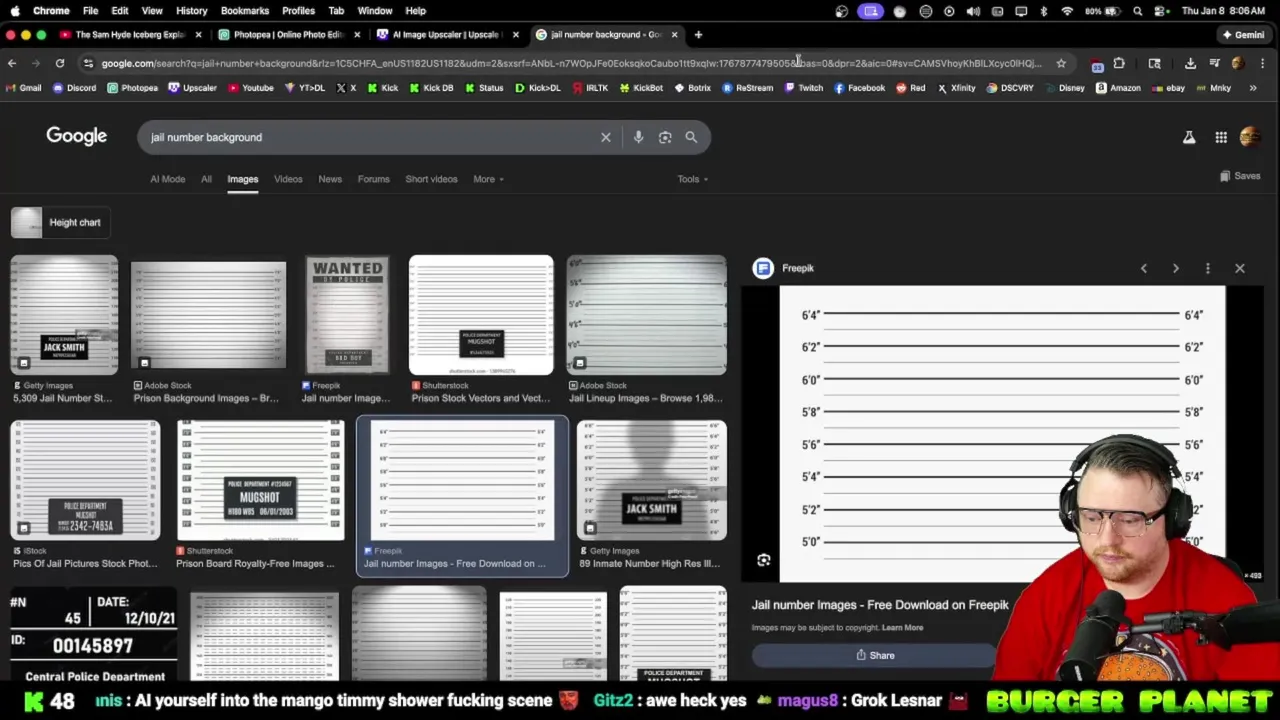Open Shutterstock Prison Board Royalty-Free thumbnail

tap(260, 480)
